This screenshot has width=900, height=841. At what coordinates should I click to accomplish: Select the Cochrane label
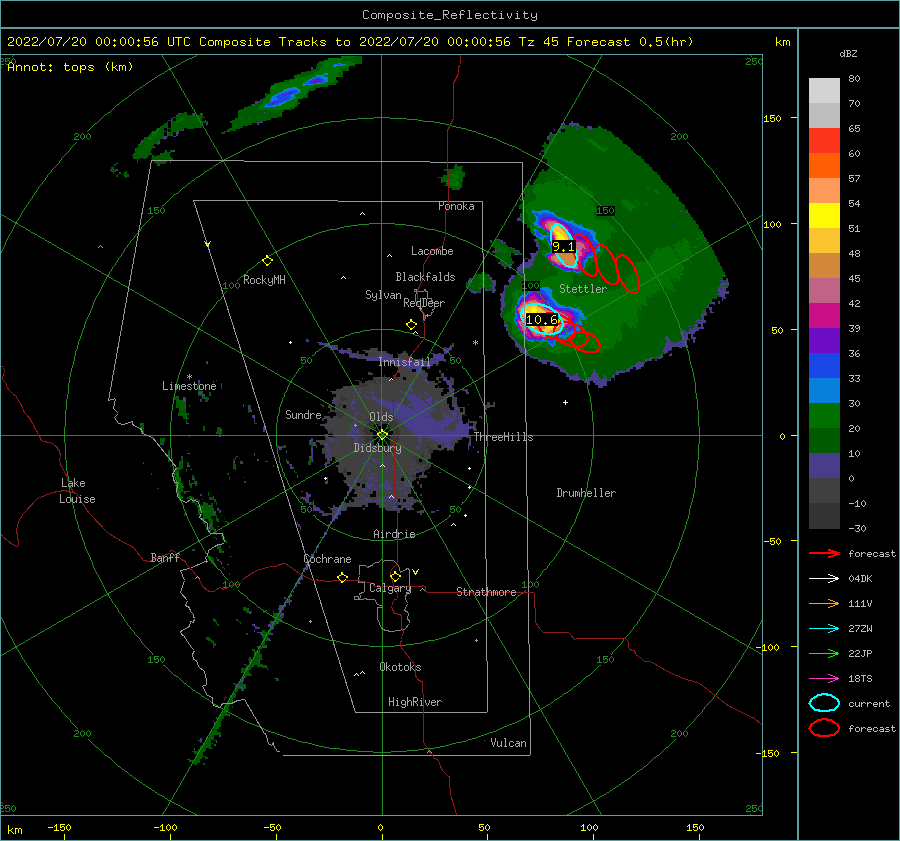327,559
